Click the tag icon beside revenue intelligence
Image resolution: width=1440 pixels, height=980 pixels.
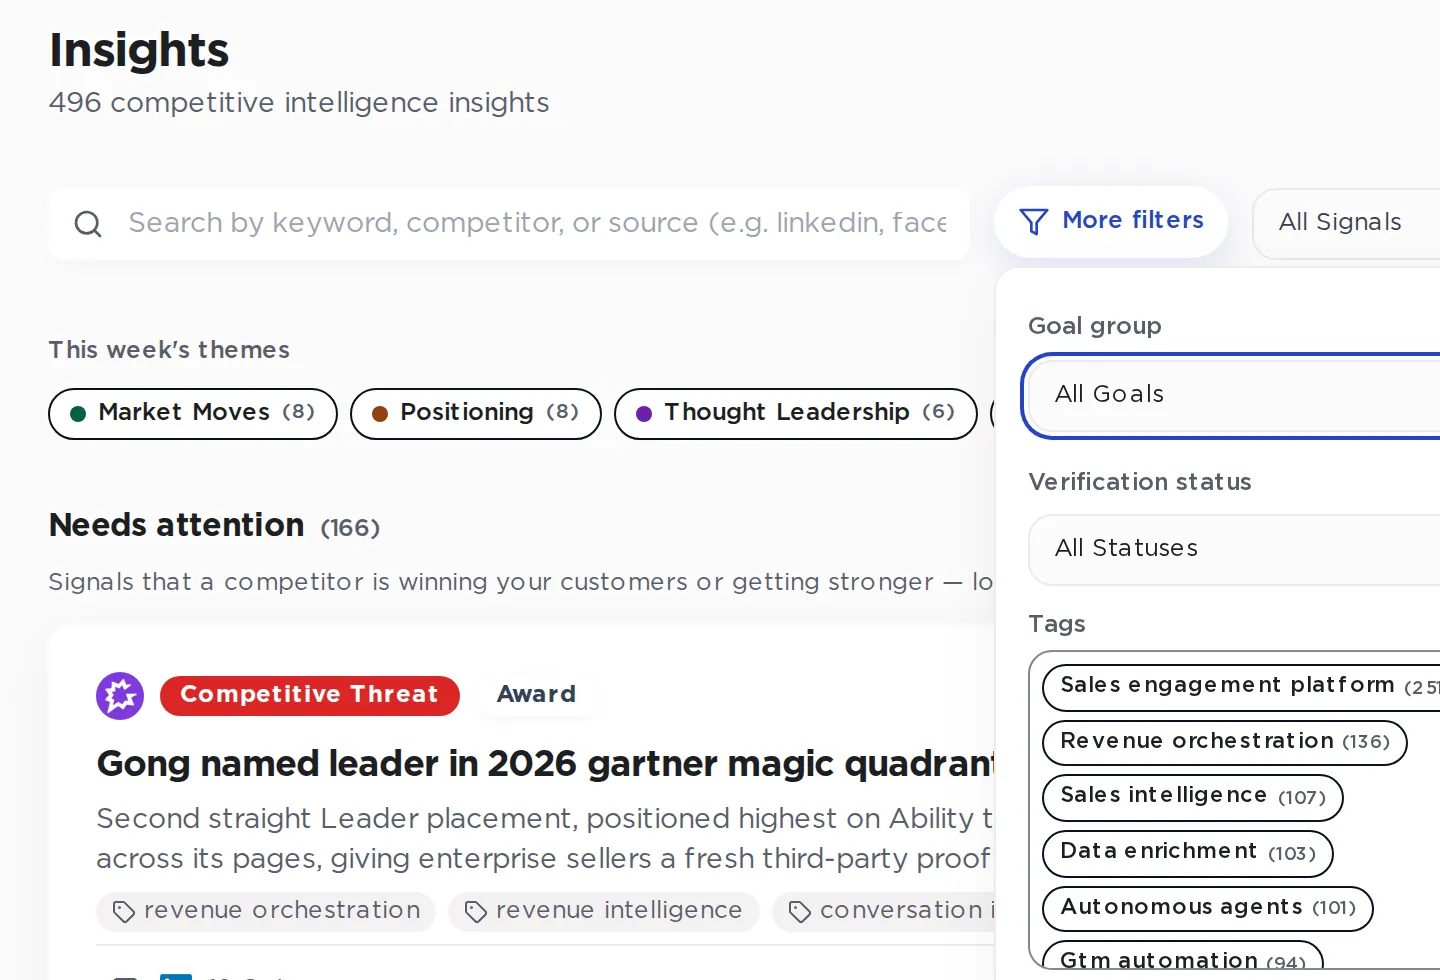click(475, 911)
